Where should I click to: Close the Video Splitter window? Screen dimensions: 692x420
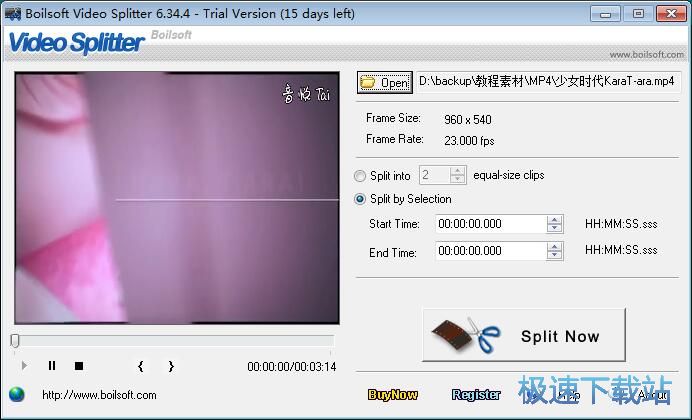pyautogui.click(x=671, y=14)
